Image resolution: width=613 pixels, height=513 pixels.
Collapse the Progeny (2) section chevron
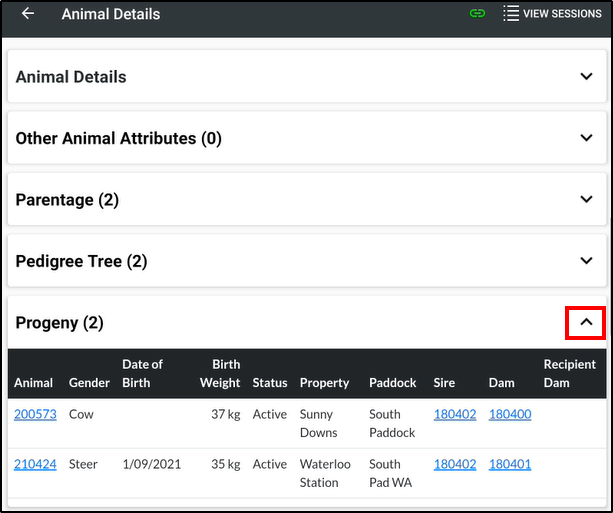[586, 322]
